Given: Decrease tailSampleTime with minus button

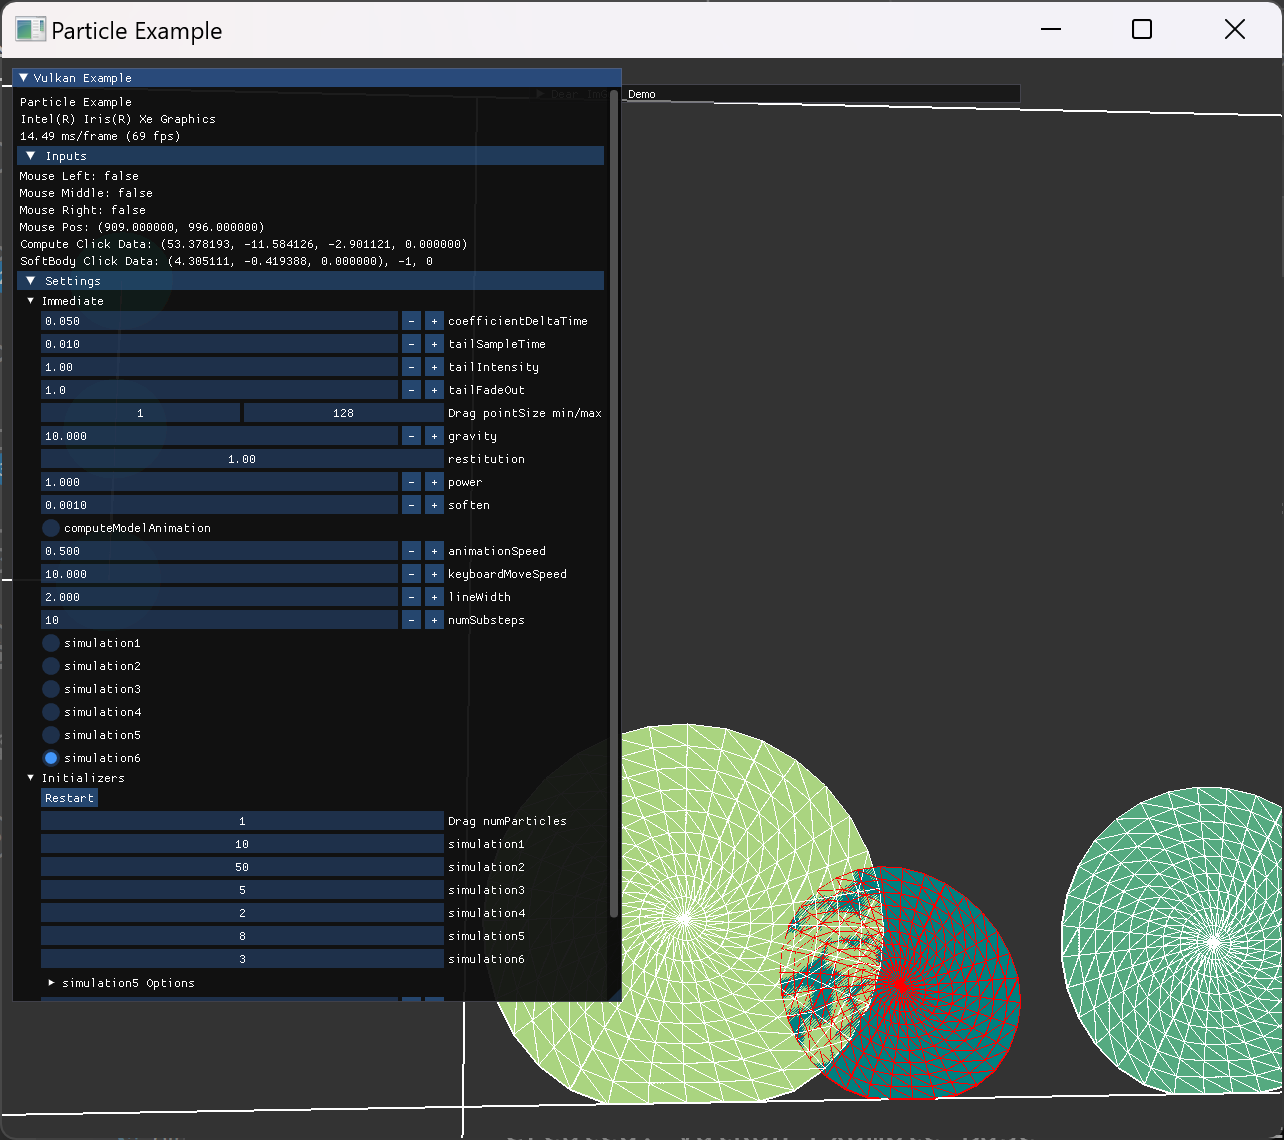Looking at the screenshot, I should [x=411, y=344].
